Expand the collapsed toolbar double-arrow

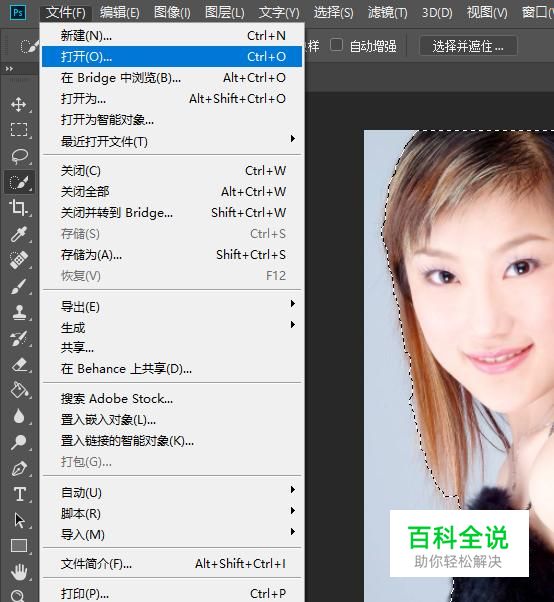tap(9, 69)
